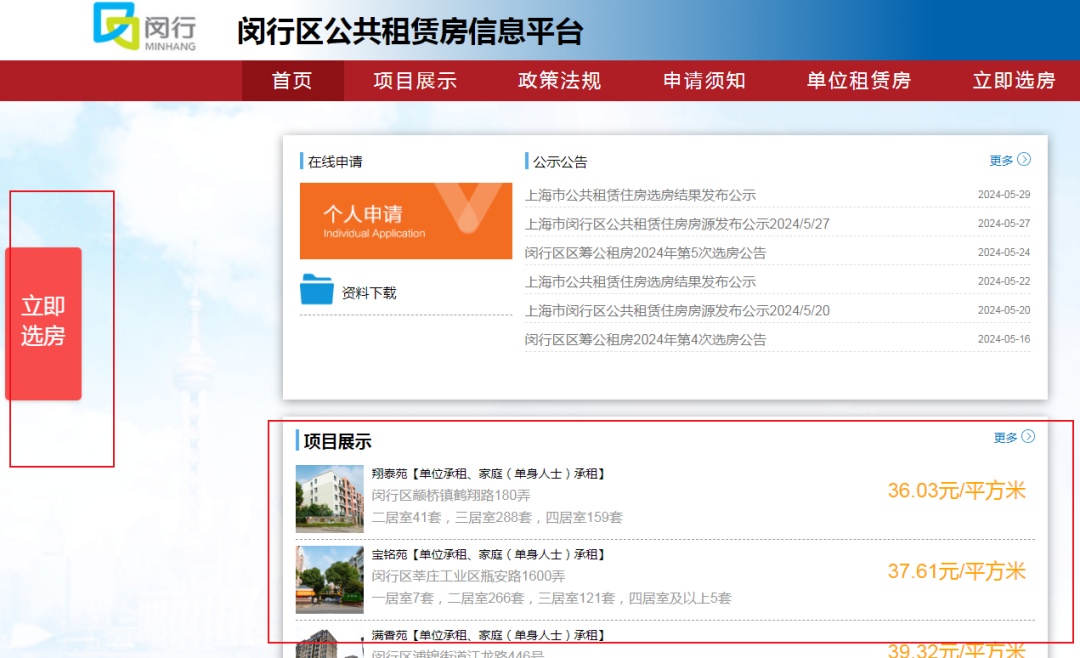
Task: Go to the 首页 nav tab
Action: (293, 81)
